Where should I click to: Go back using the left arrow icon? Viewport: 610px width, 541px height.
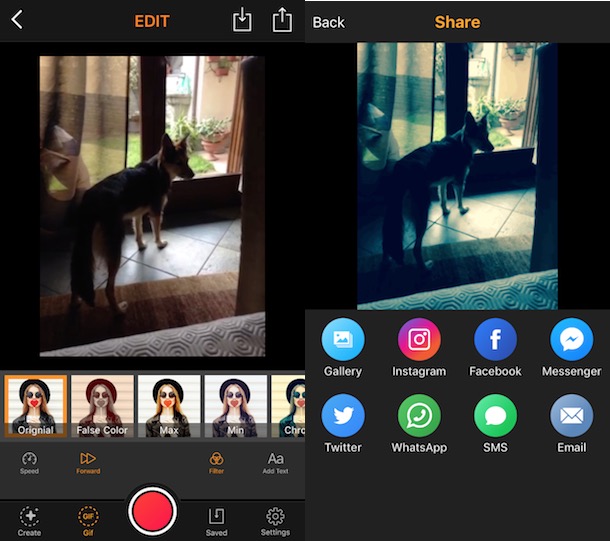pos(17,20)
